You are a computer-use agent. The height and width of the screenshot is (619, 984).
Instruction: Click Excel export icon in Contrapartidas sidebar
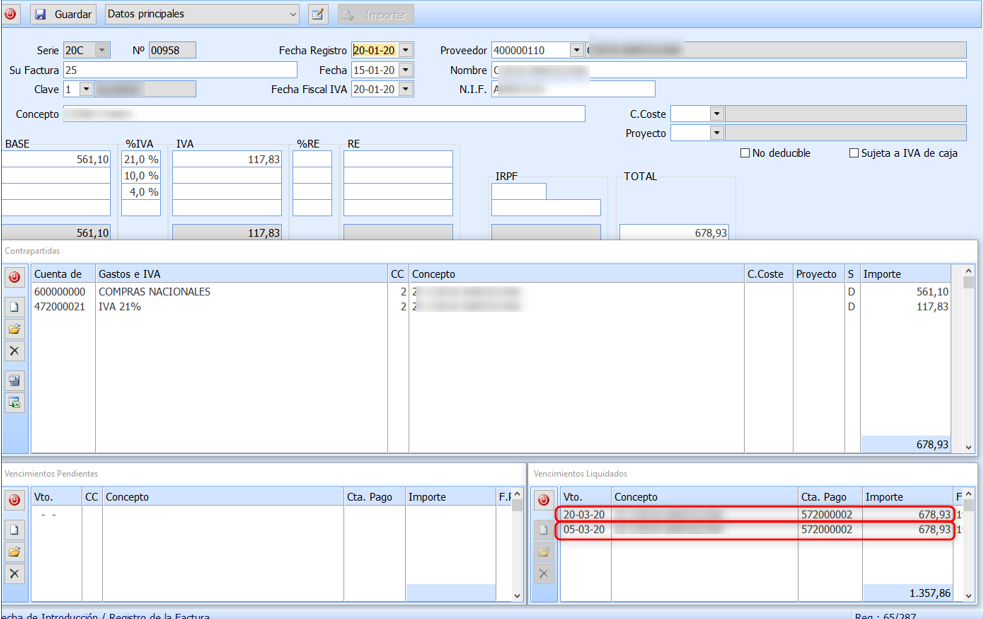pos(14,403)
